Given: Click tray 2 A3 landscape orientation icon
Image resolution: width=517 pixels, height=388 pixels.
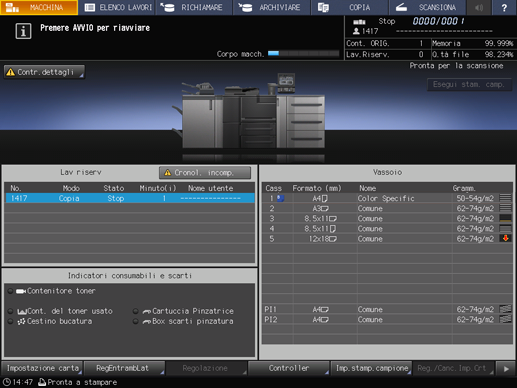Looking at the screenshot, I should [325, 209].
